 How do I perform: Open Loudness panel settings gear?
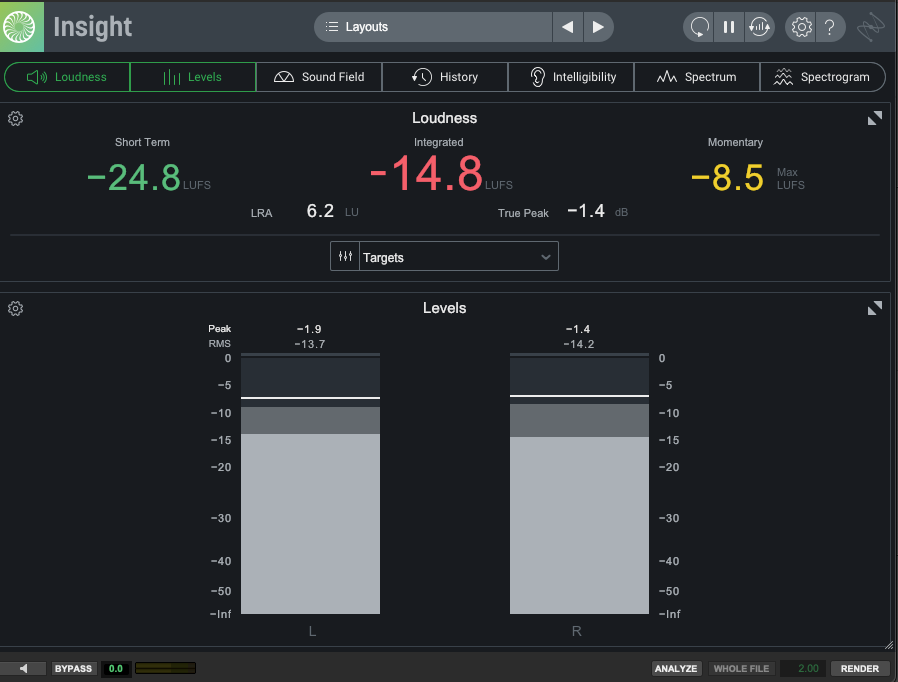[15, 119]
